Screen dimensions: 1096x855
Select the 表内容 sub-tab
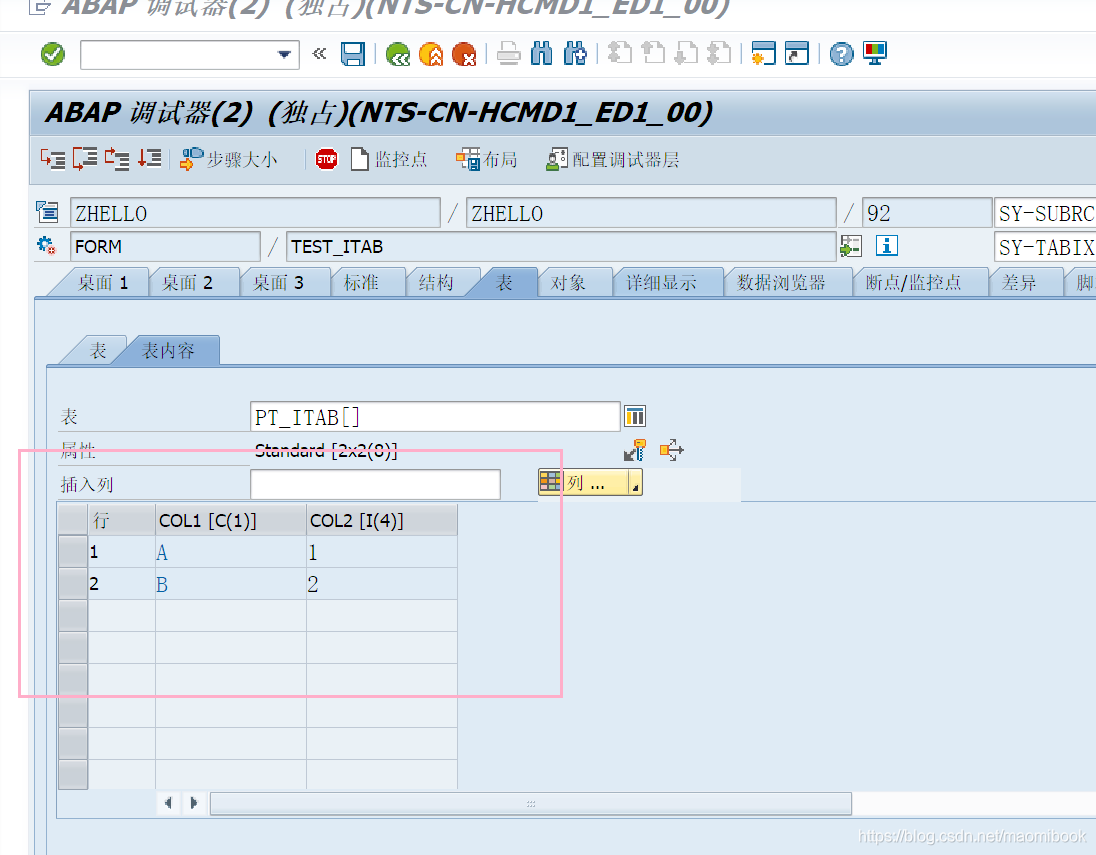coord(168,350)
